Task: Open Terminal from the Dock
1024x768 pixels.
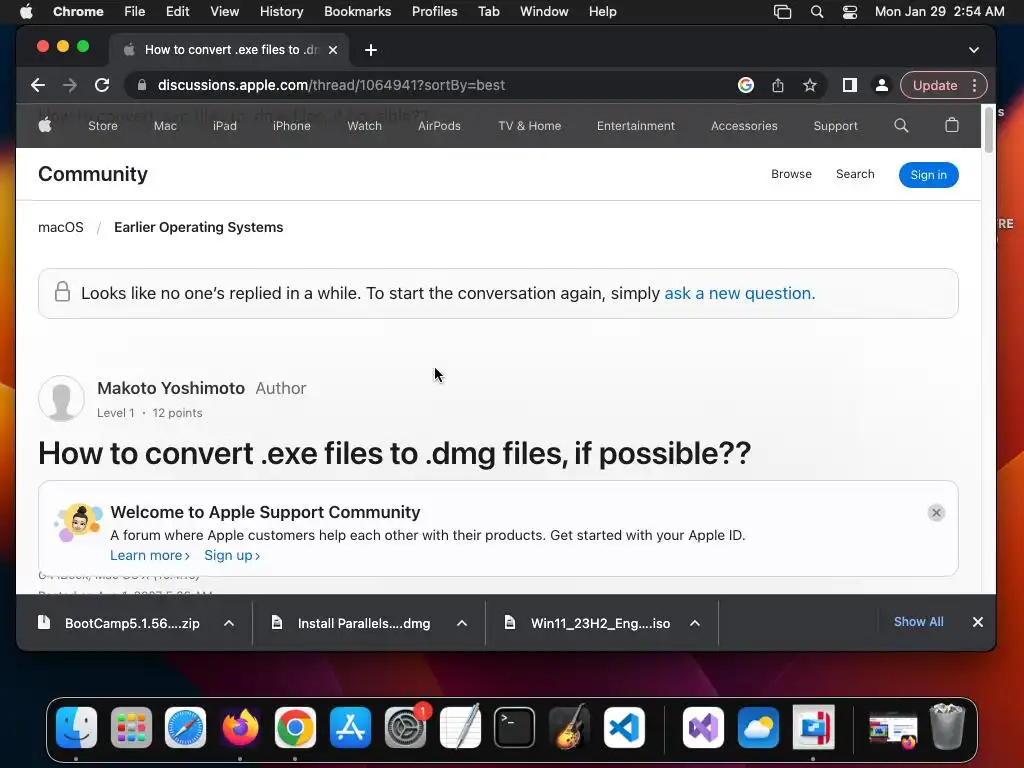Action: click(x=515, y=728)
